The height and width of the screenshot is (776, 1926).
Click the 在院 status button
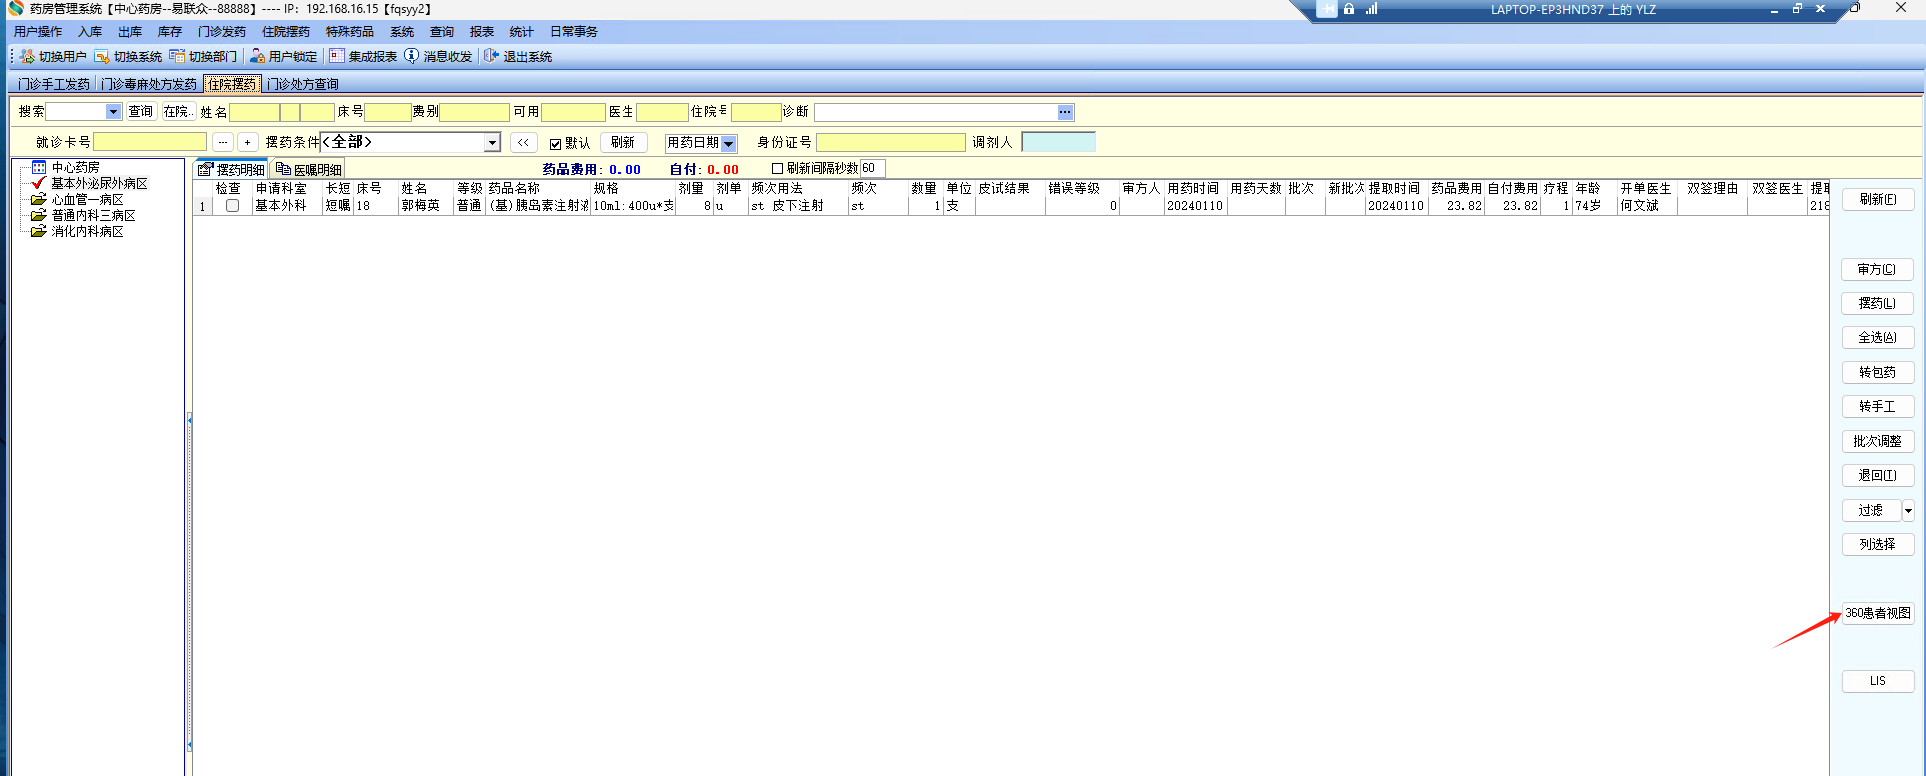[x=178, y=112]
